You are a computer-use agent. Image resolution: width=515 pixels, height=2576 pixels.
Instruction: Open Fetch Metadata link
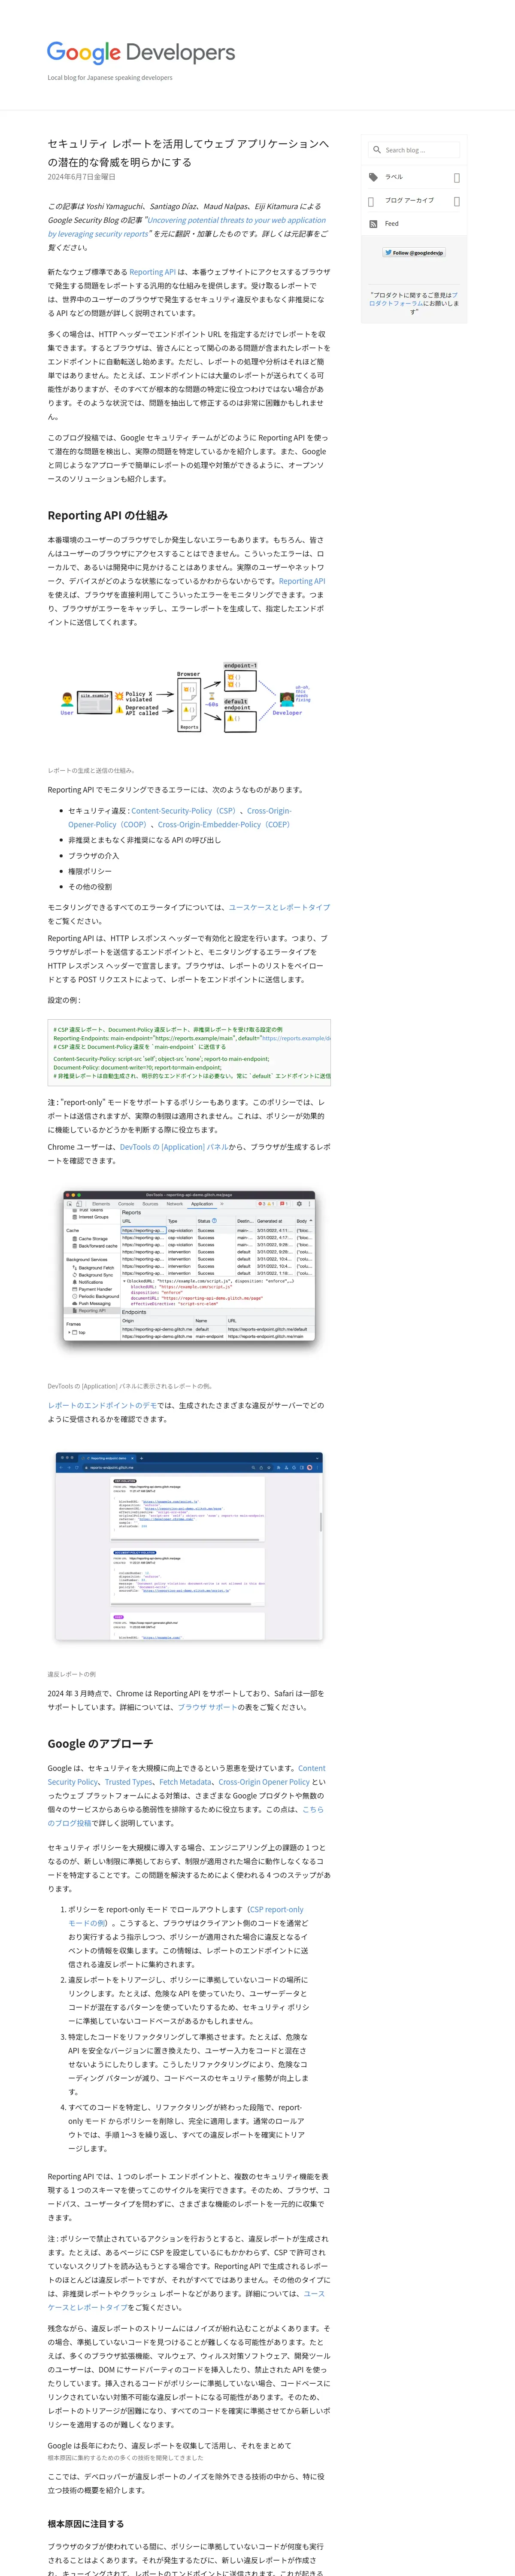point(185,1782)
